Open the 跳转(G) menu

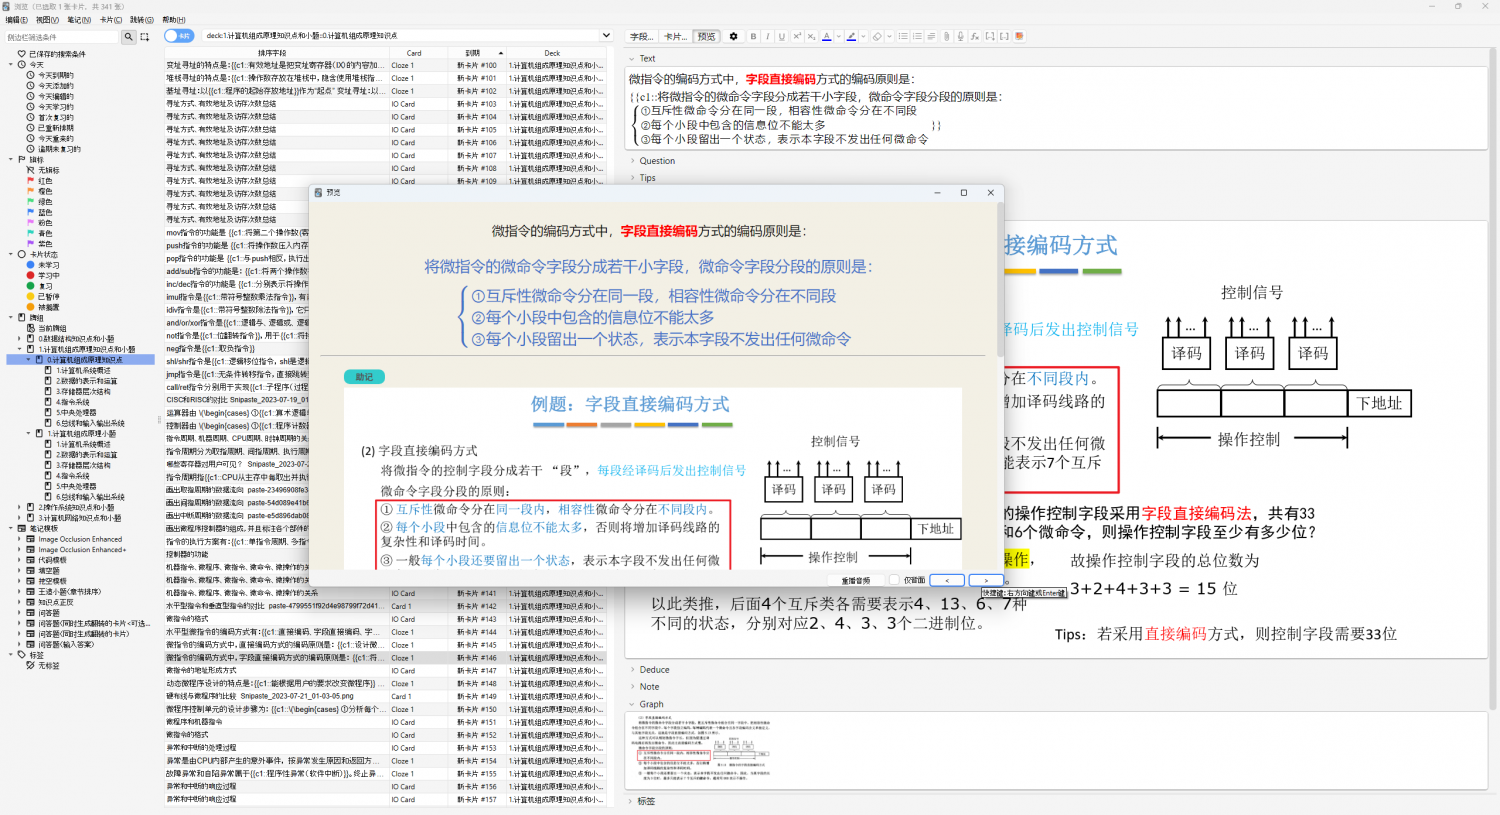tap(143, 20)
